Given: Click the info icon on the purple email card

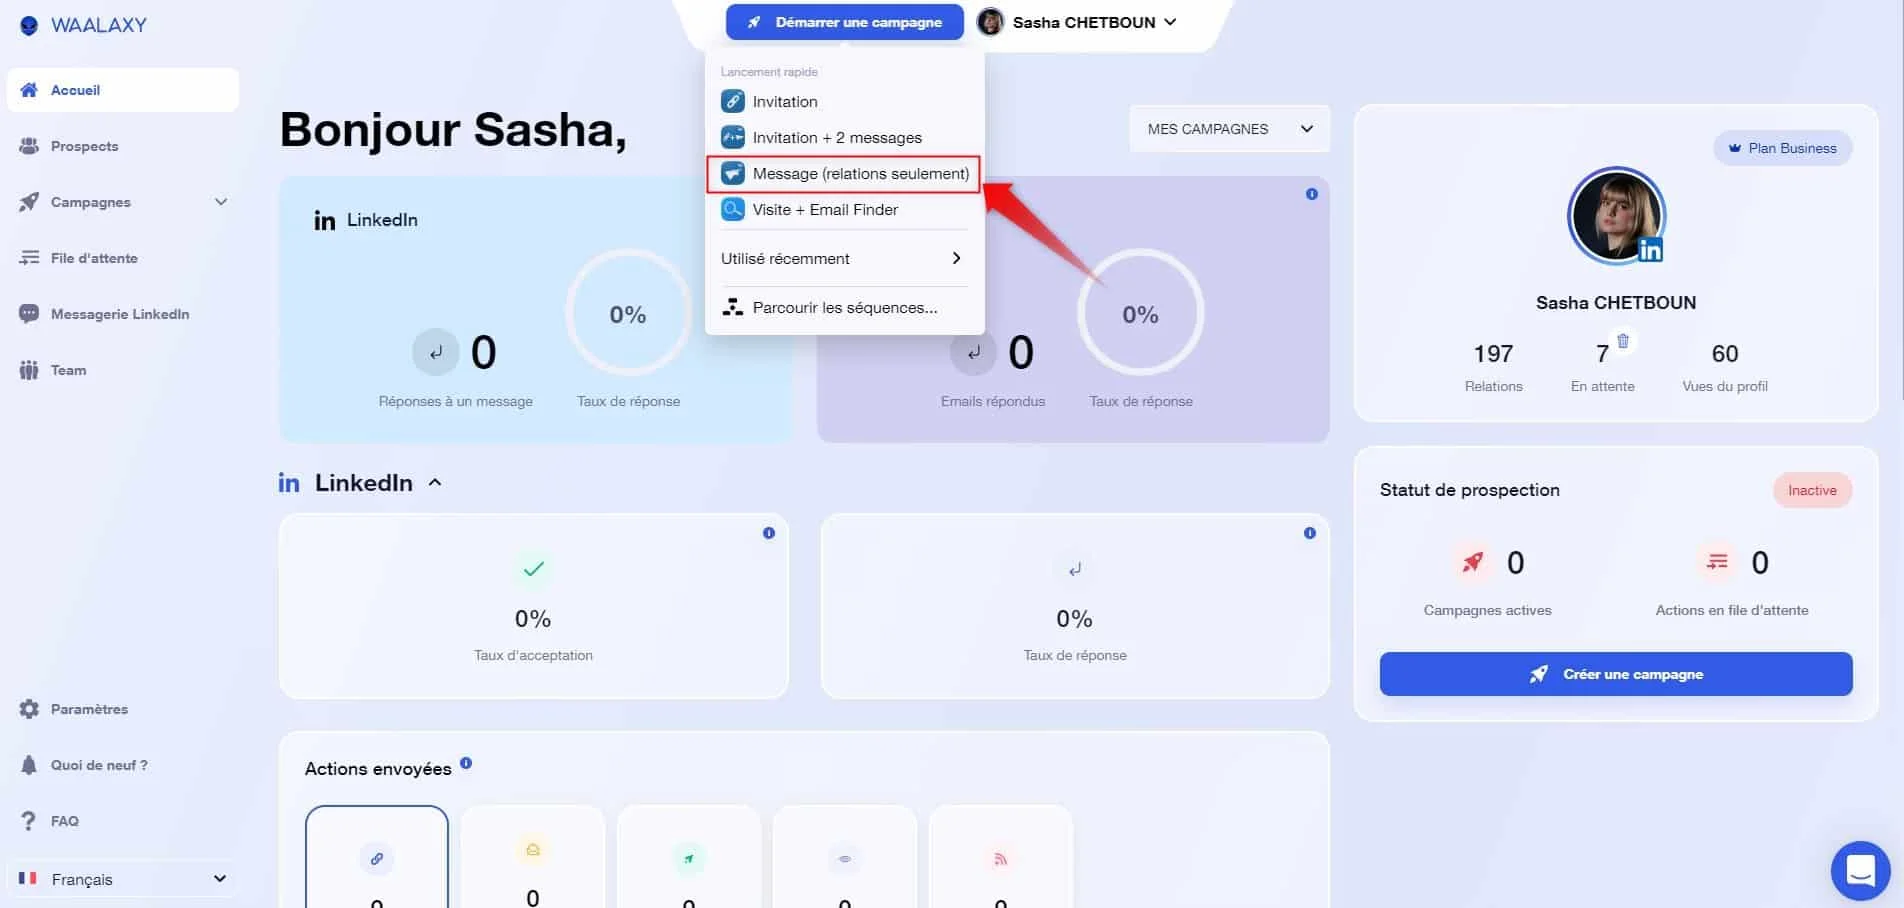Looking at the screenshot, I should 1312,194.
